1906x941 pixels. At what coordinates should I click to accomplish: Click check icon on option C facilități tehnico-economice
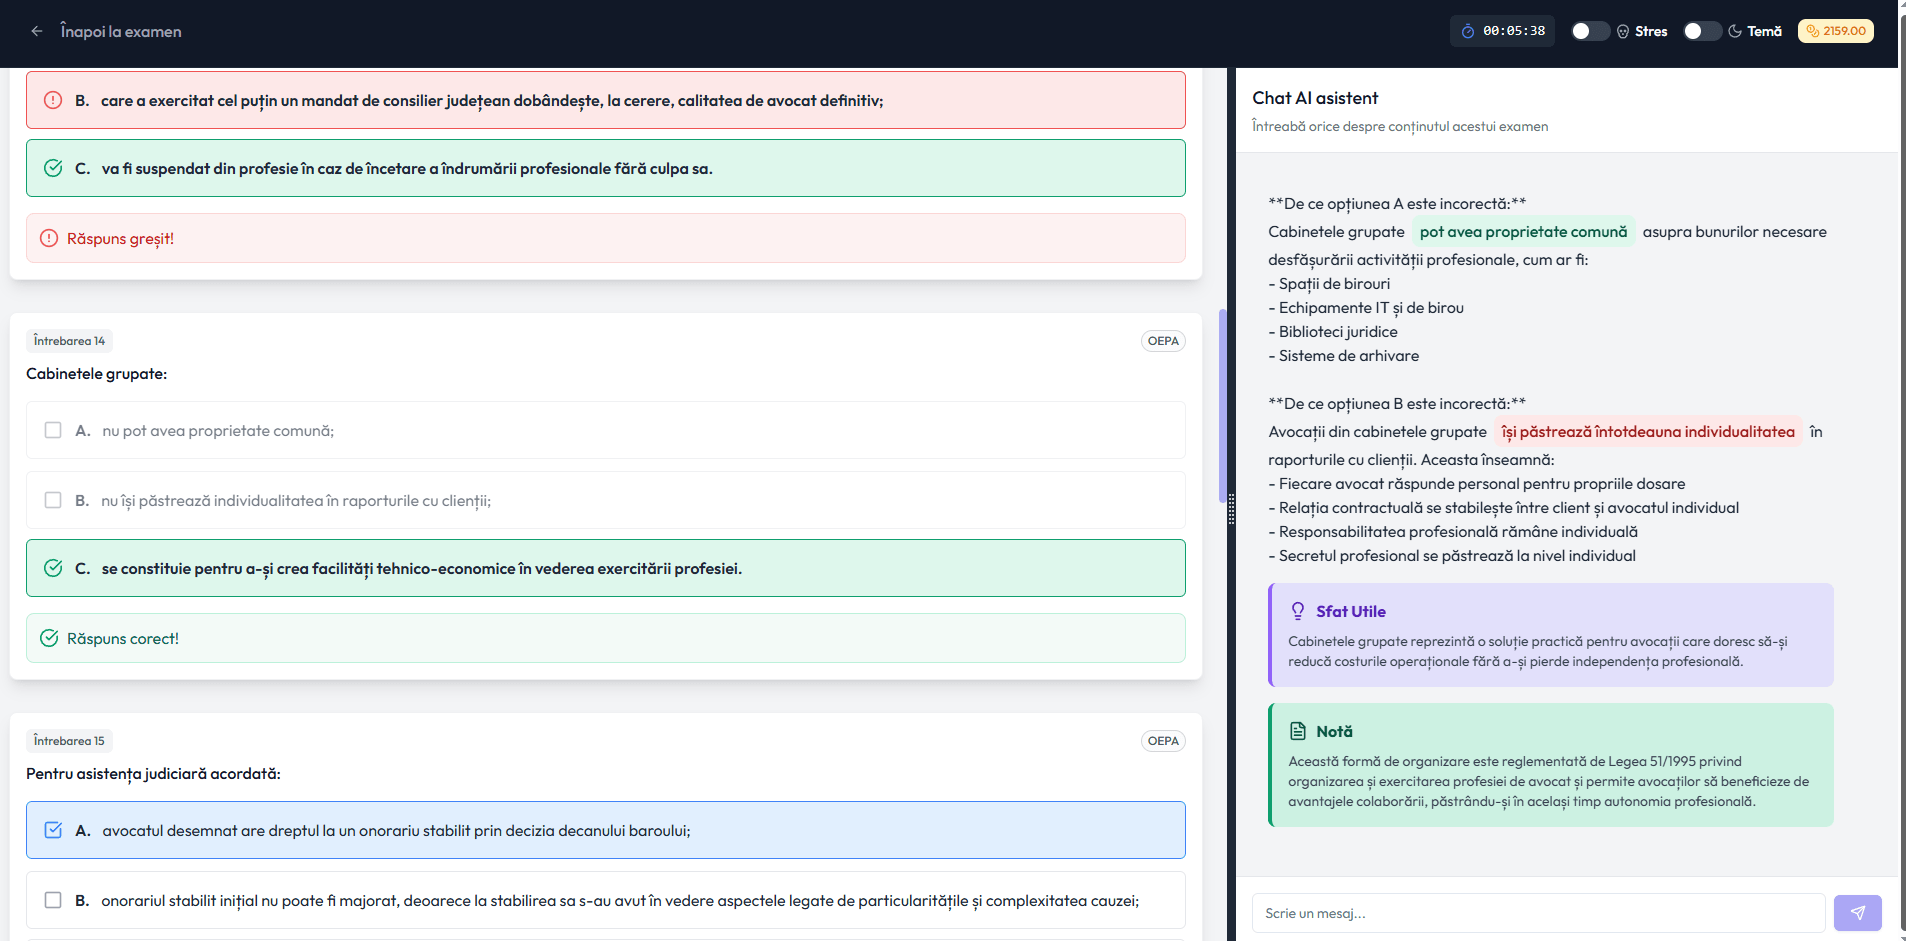pos(53,568)
